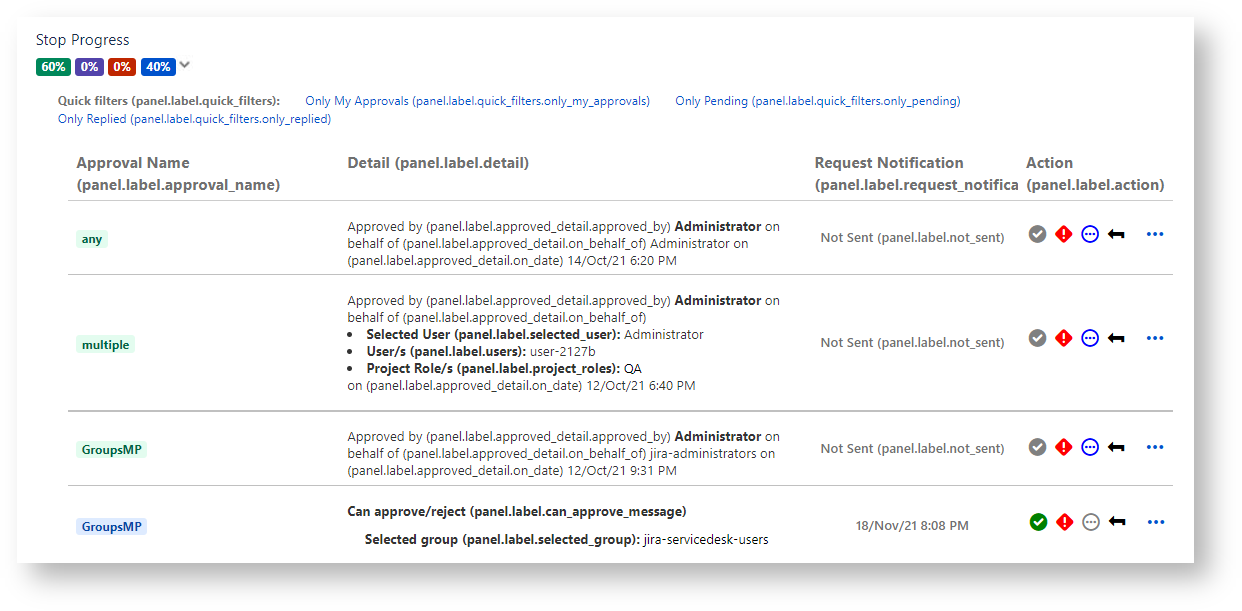Open the three-dot menu for the 'any' approval
Viewport: 1242px width, 611px height.
(x=1155, y=234)
